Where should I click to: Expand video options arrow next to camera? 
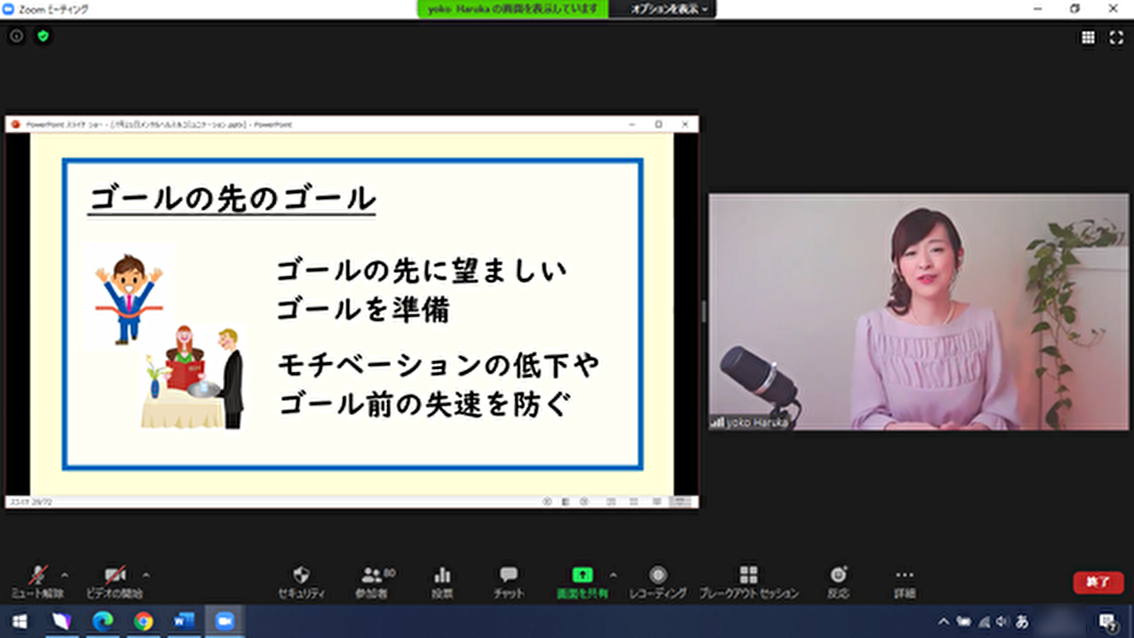coord(146,575)
